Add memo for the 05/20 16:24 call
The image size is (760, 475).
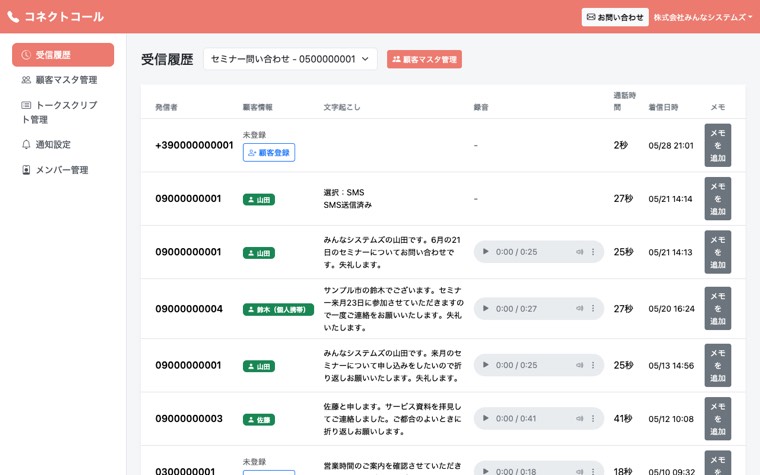[718, 308]
